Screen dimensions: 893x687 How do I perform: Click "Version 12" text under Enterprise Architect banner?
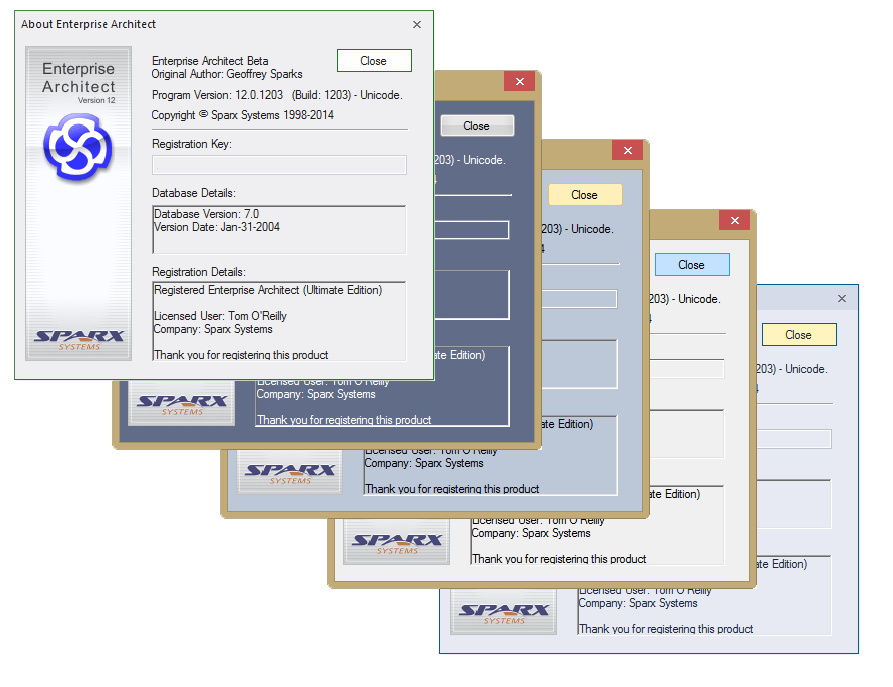pos(96,100)
